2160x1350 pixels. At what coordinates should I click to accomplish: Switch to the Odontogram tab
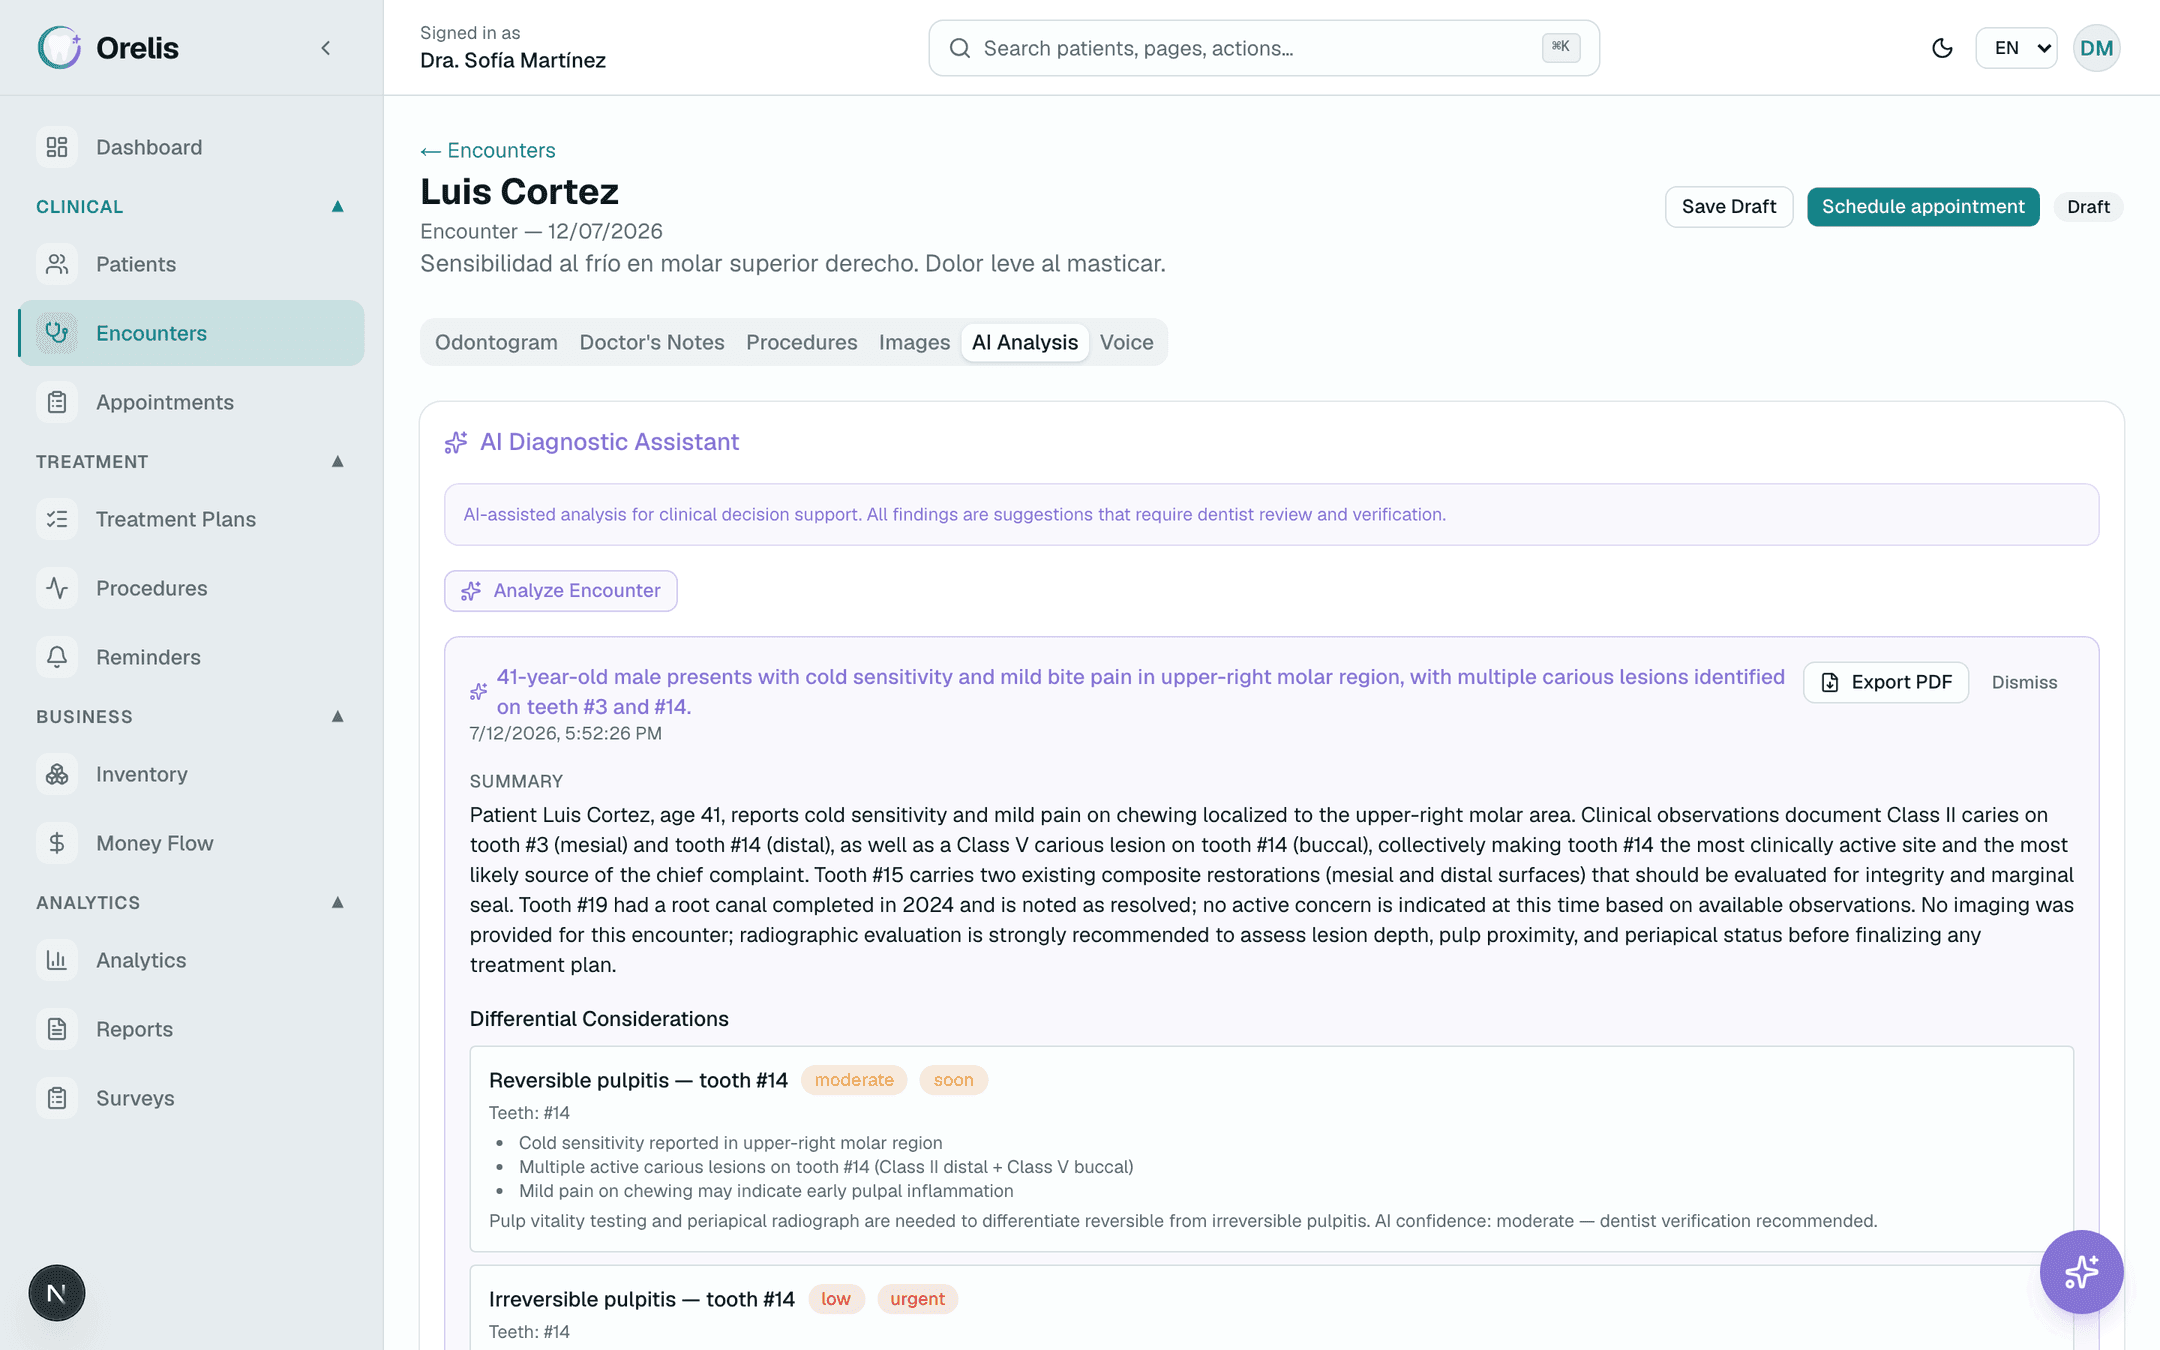(496, 342)
